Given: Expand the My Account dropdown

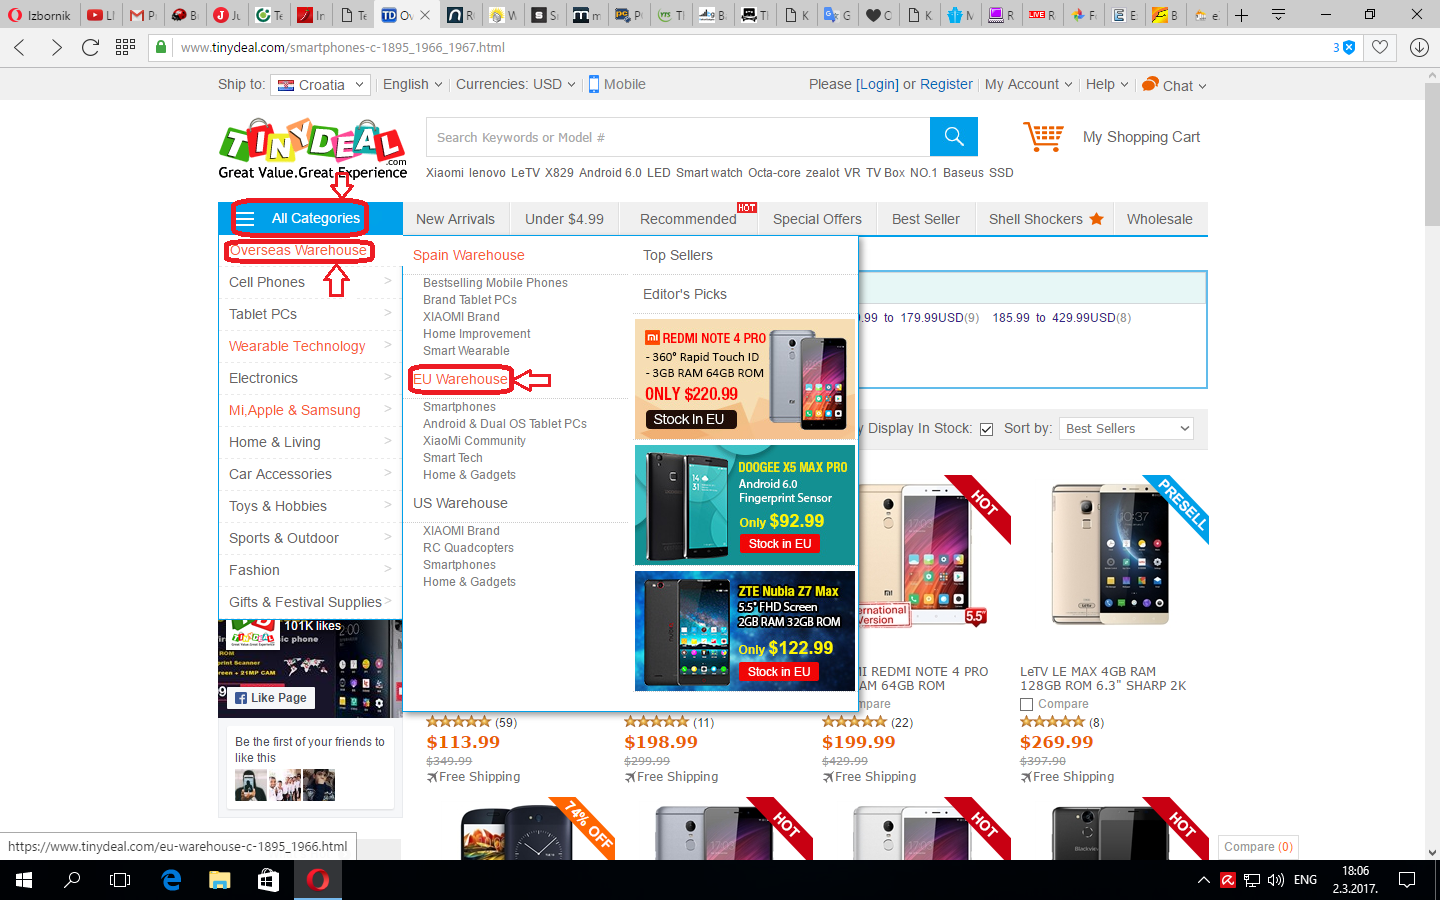Looking at the screenshot, I should [1028, 84].
